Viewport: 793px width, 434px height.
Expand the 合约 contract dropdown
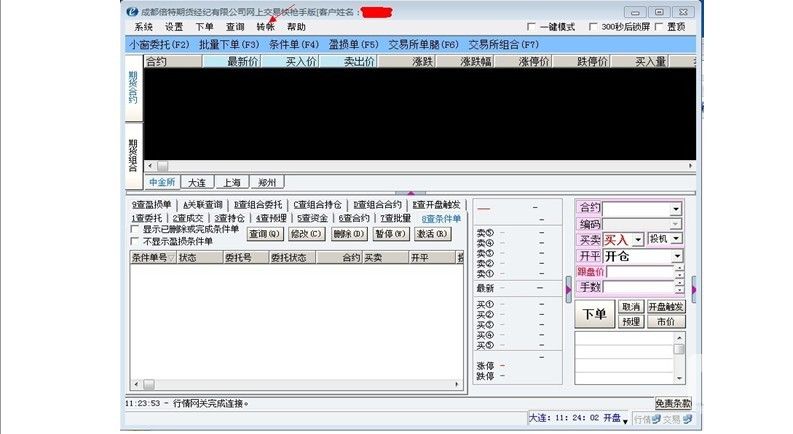pos(676,208)
